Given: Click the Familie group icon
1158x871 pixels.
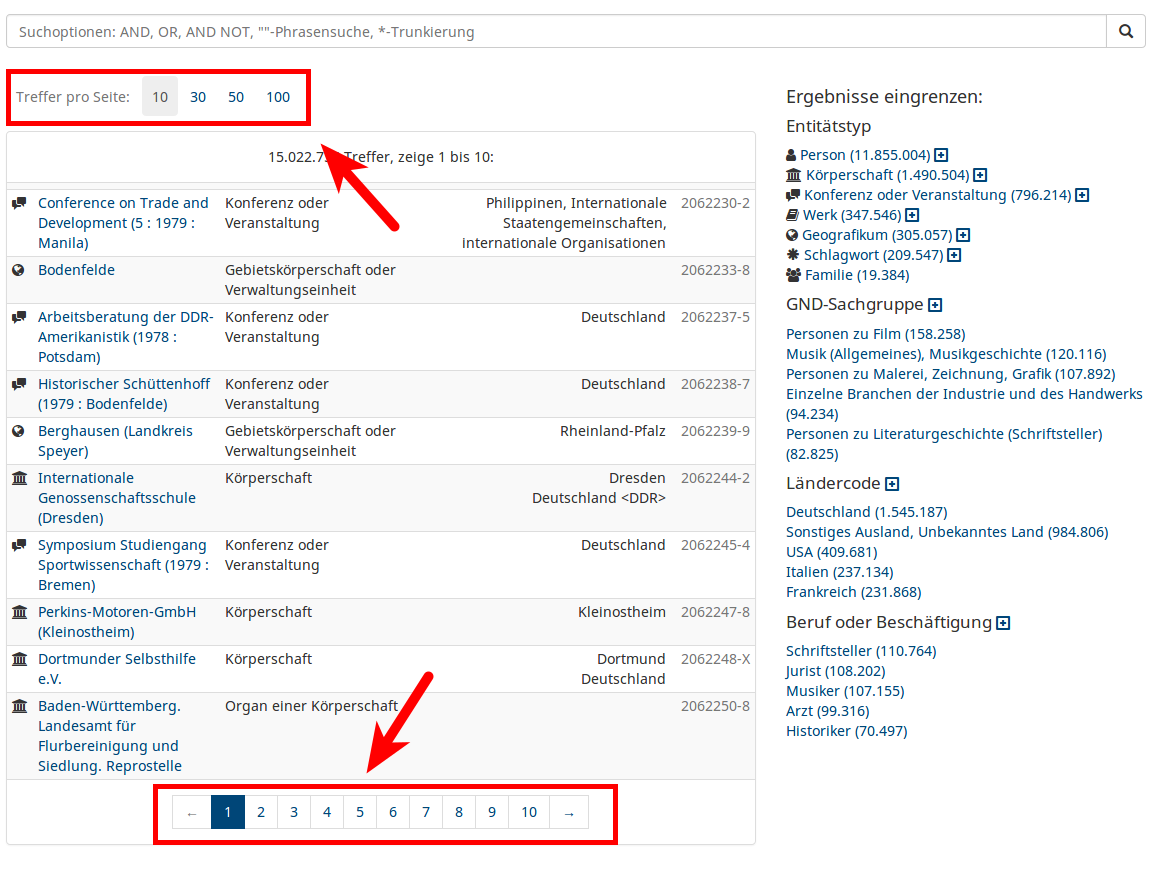Looking at the screenshot, I should 794,275.
